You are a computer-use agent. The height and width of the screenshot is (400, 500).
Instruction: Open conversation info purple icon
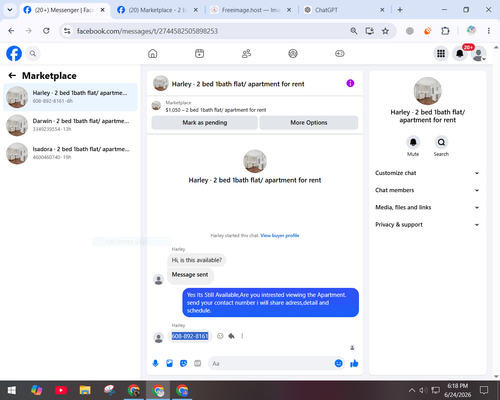point(350,83)
